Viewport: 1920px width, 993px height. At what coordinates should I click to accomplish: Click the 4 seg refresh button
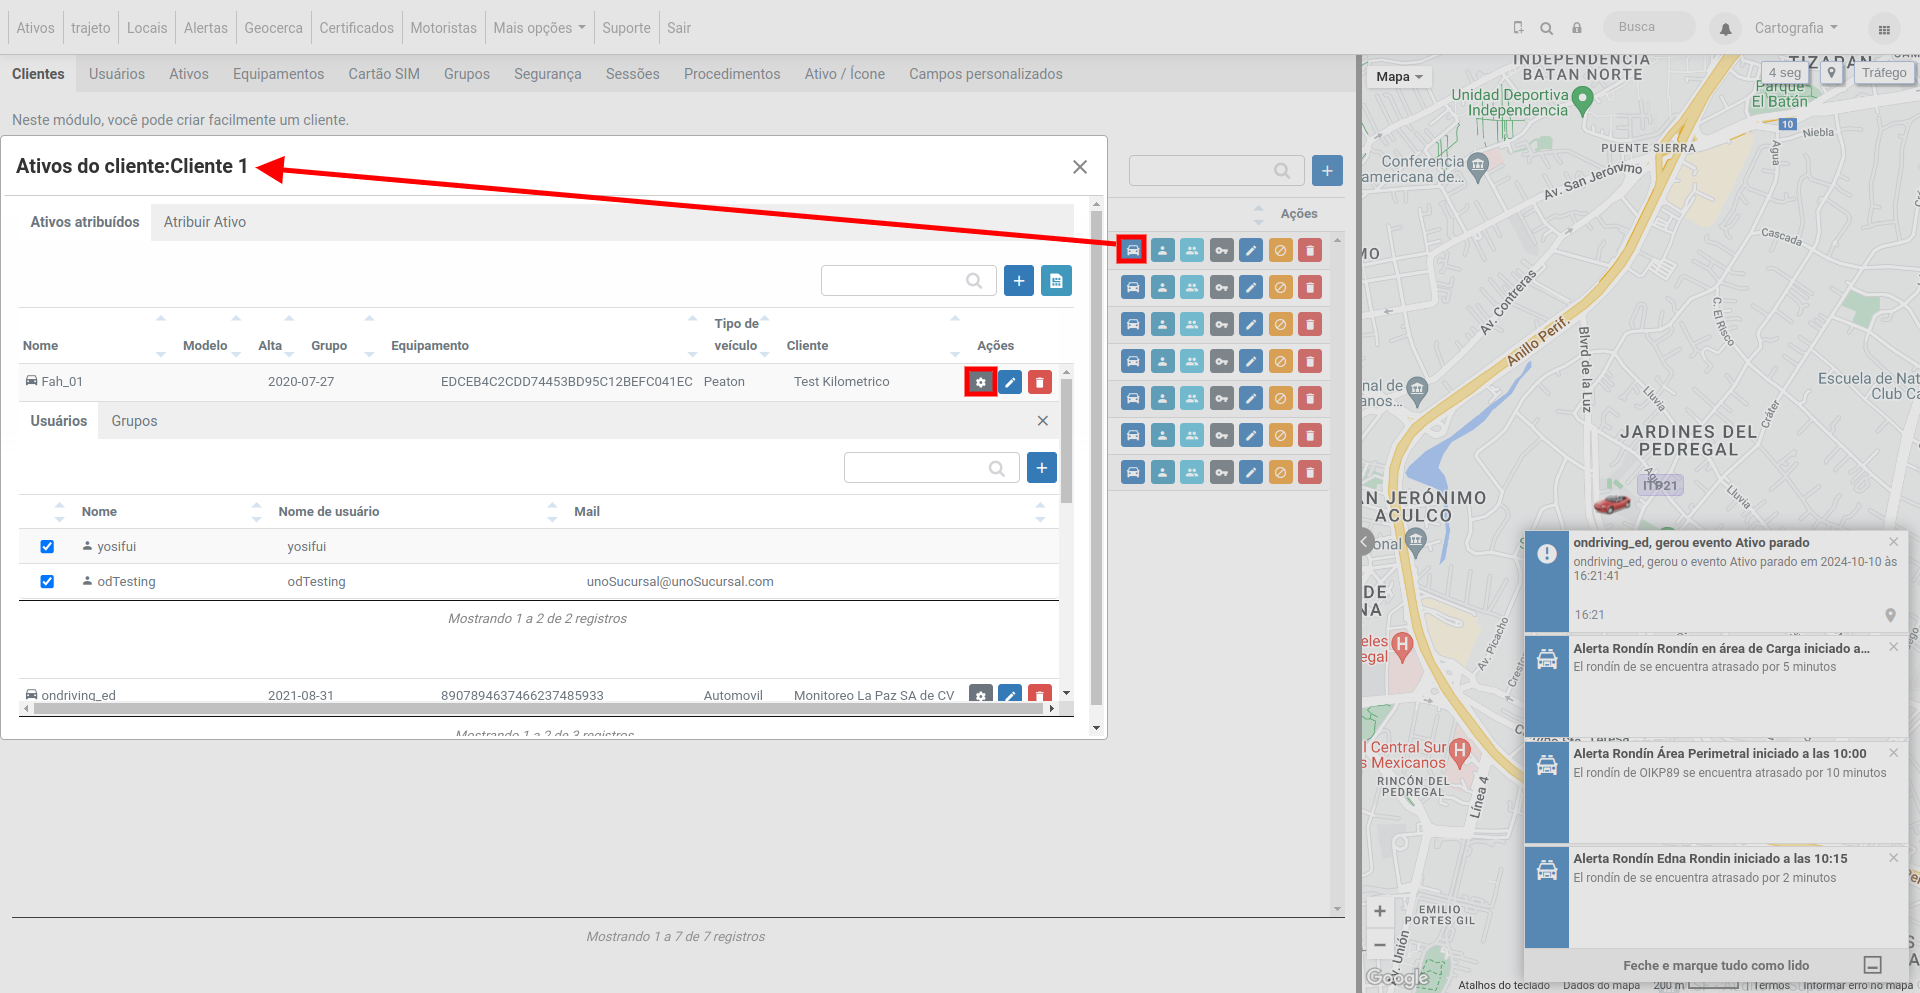coord(1785,73)
